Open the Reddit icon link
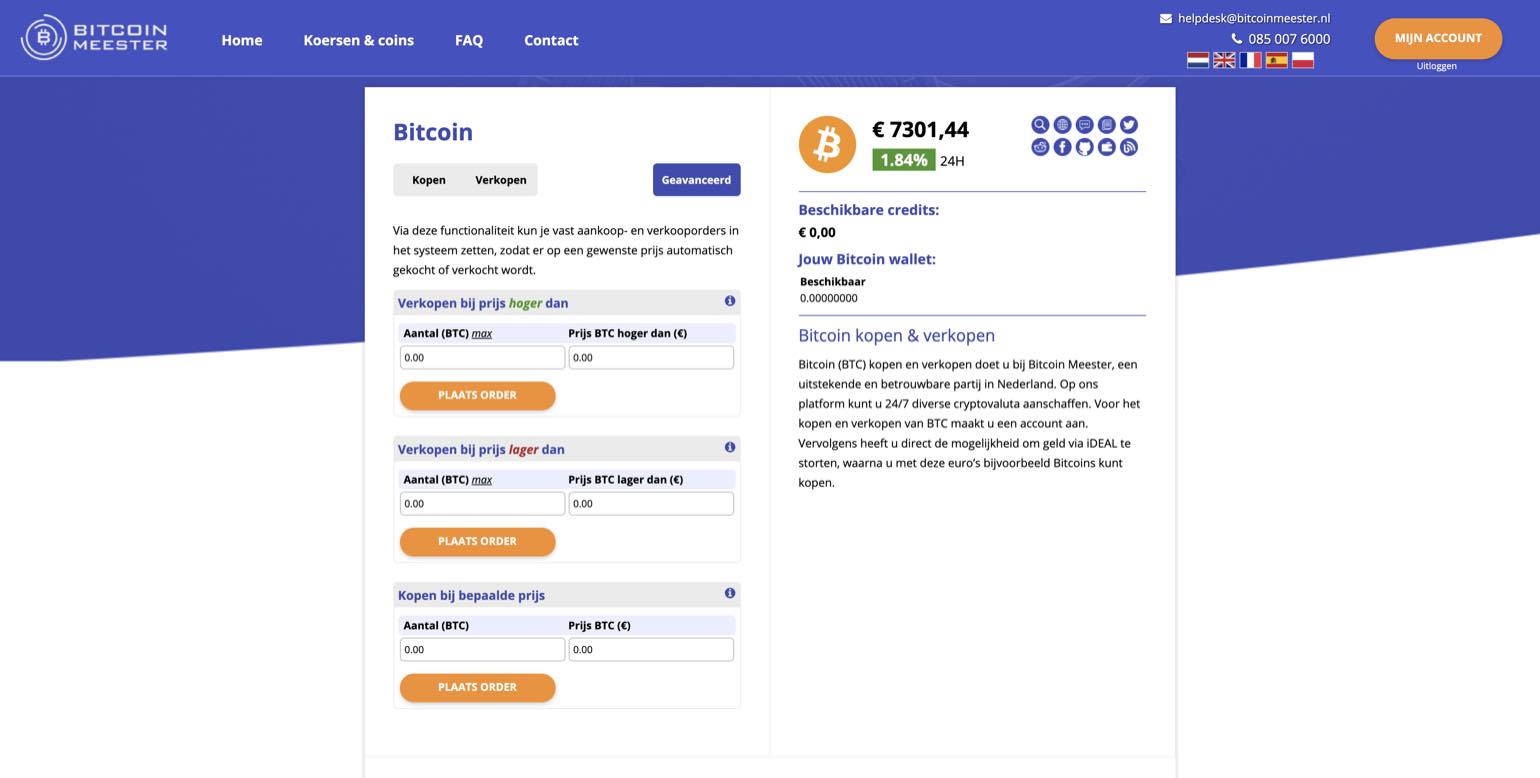The height and width of the screenshot is (778, 1540). (x=1040, y=147)
